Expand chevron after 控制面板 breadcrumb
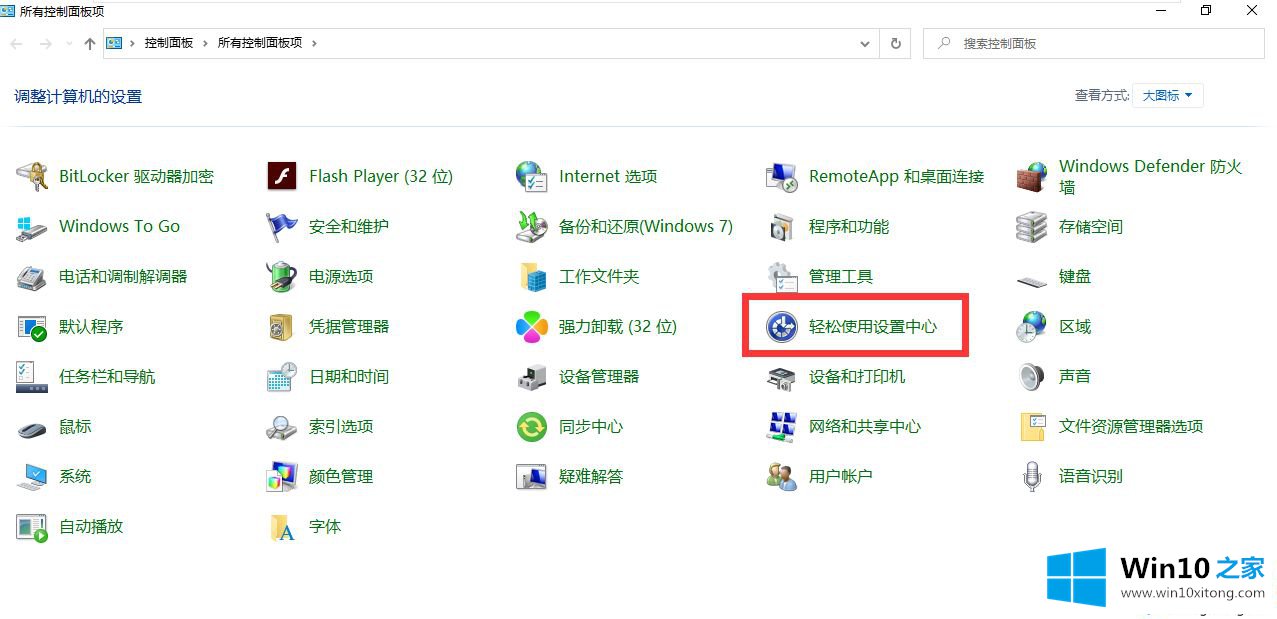Screen dimensions: 1277x619 [206, 44]
